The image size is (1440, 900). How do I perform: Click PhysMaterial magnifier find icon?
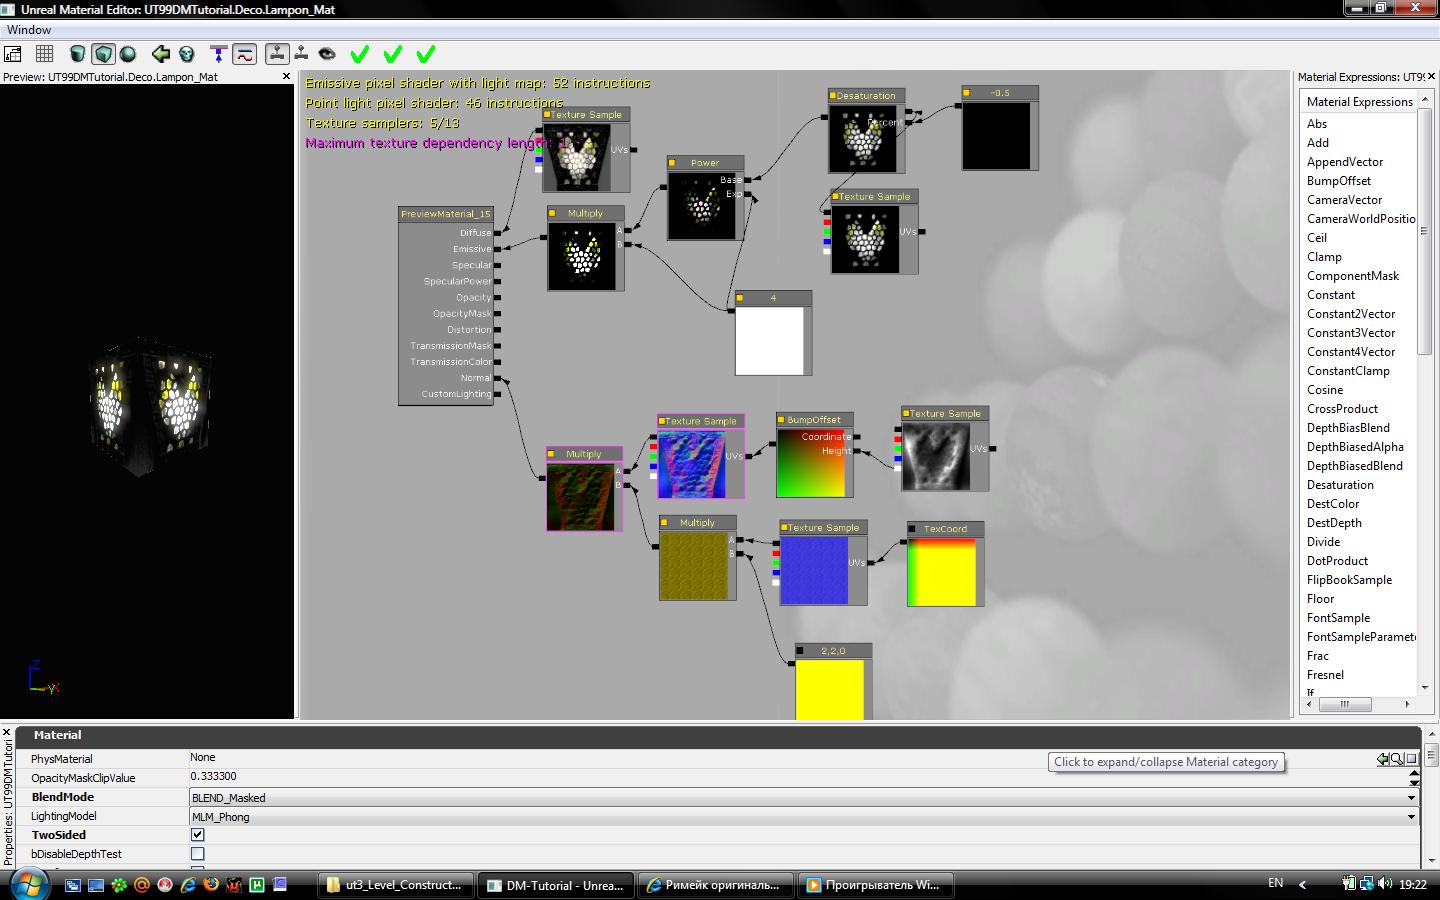(1397, 759)
